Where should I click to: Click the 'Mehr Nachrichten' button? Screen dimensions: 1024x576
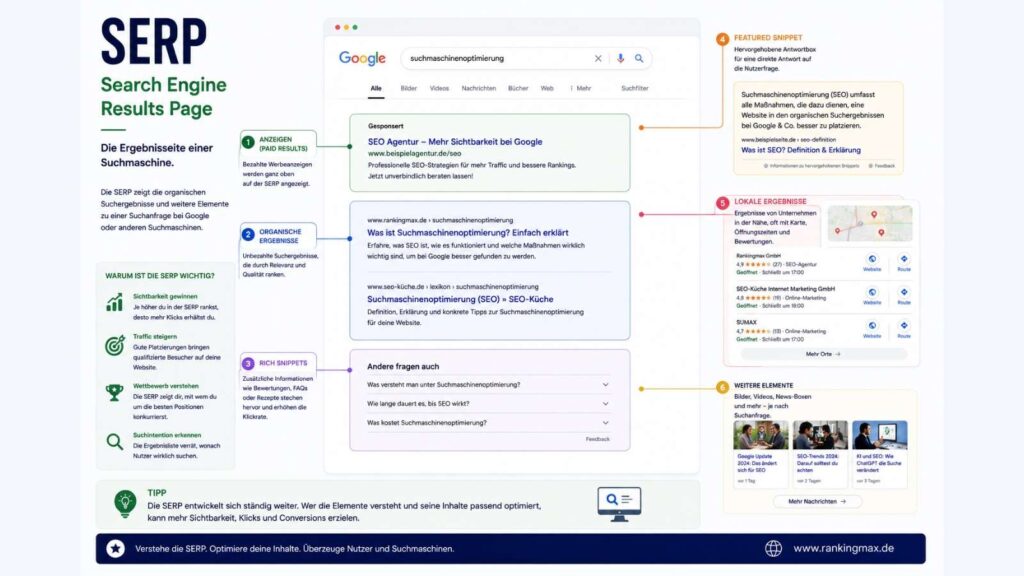coord(817,502)
